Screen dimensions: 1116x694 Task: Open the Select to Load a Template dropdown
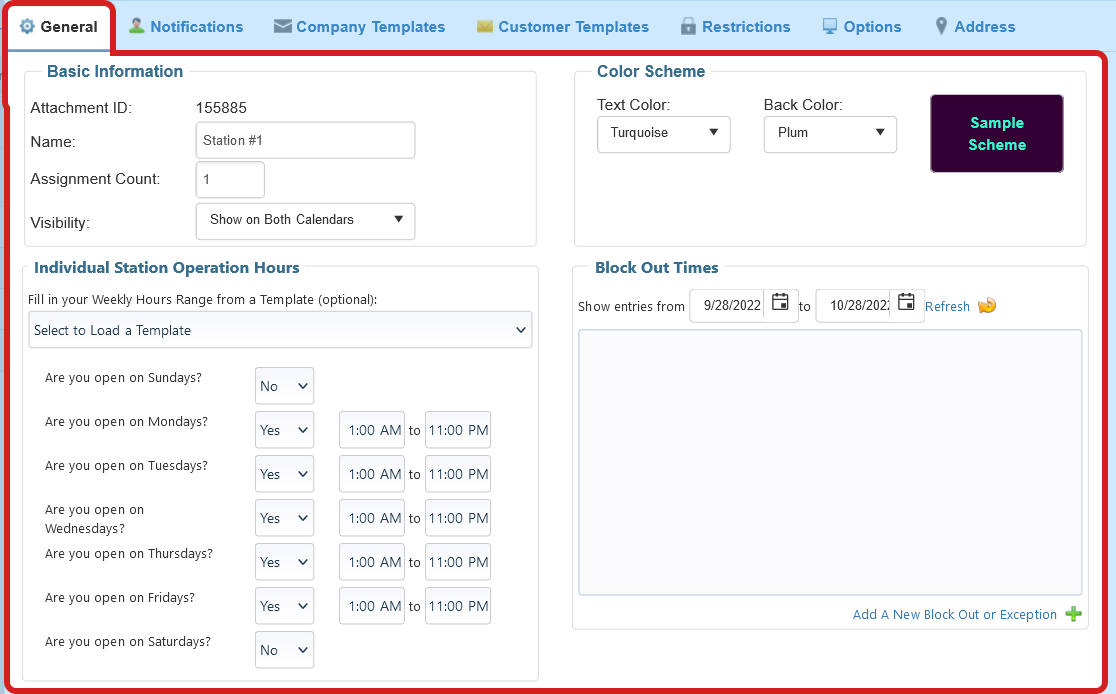click(x=280, y=330)
